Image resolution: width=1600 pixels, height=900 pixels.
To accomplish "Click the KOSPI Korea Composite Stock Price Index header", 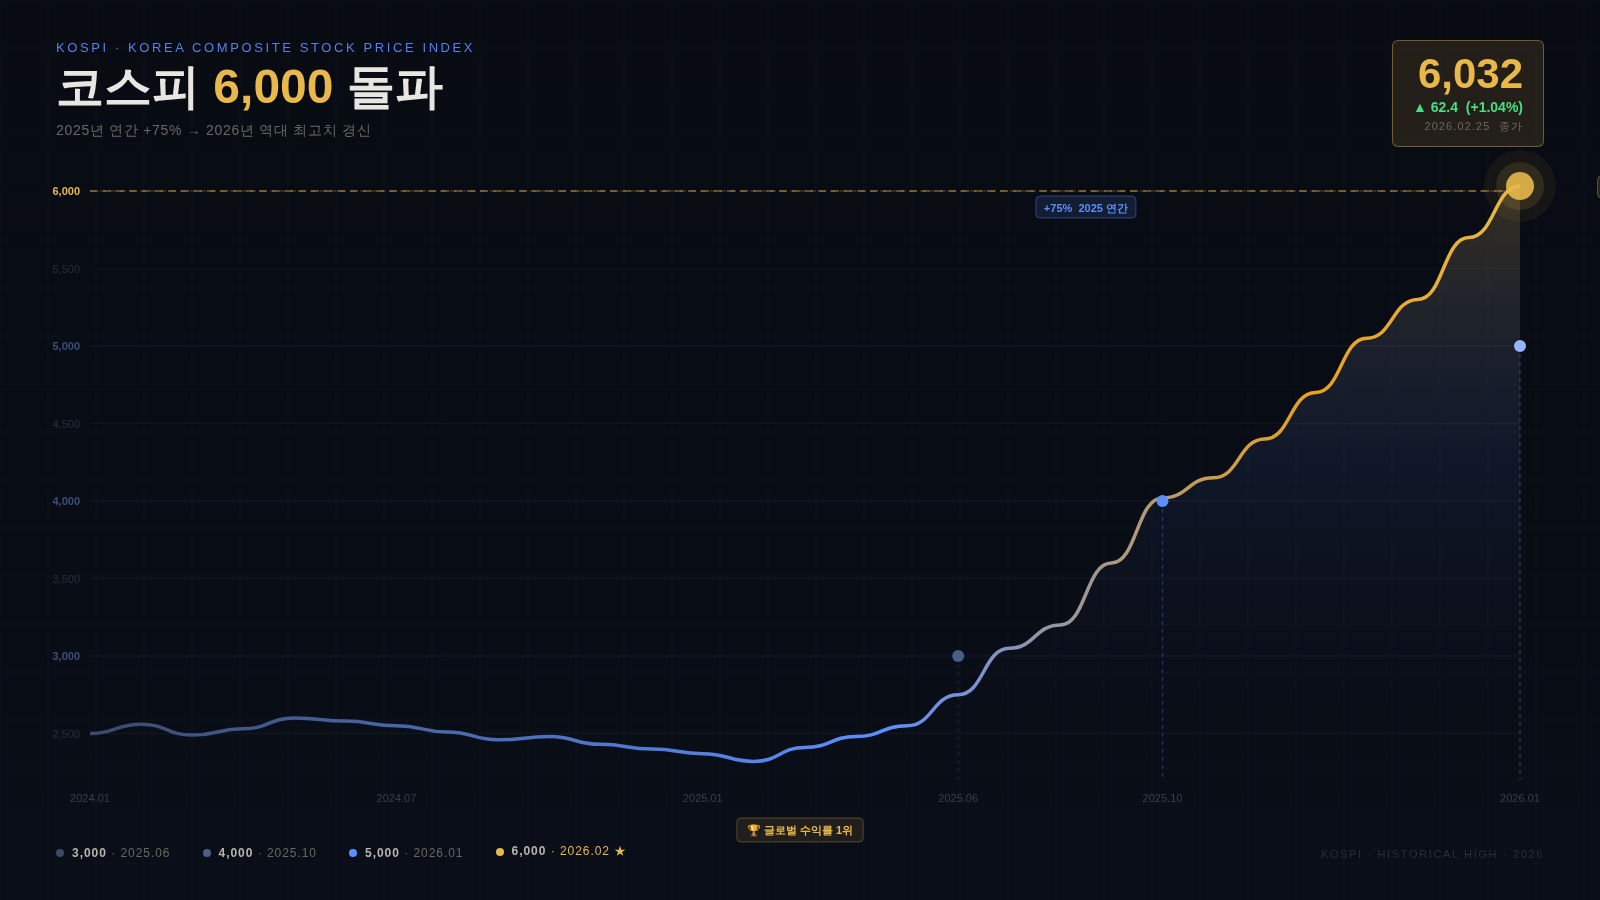I will (265, 47).
